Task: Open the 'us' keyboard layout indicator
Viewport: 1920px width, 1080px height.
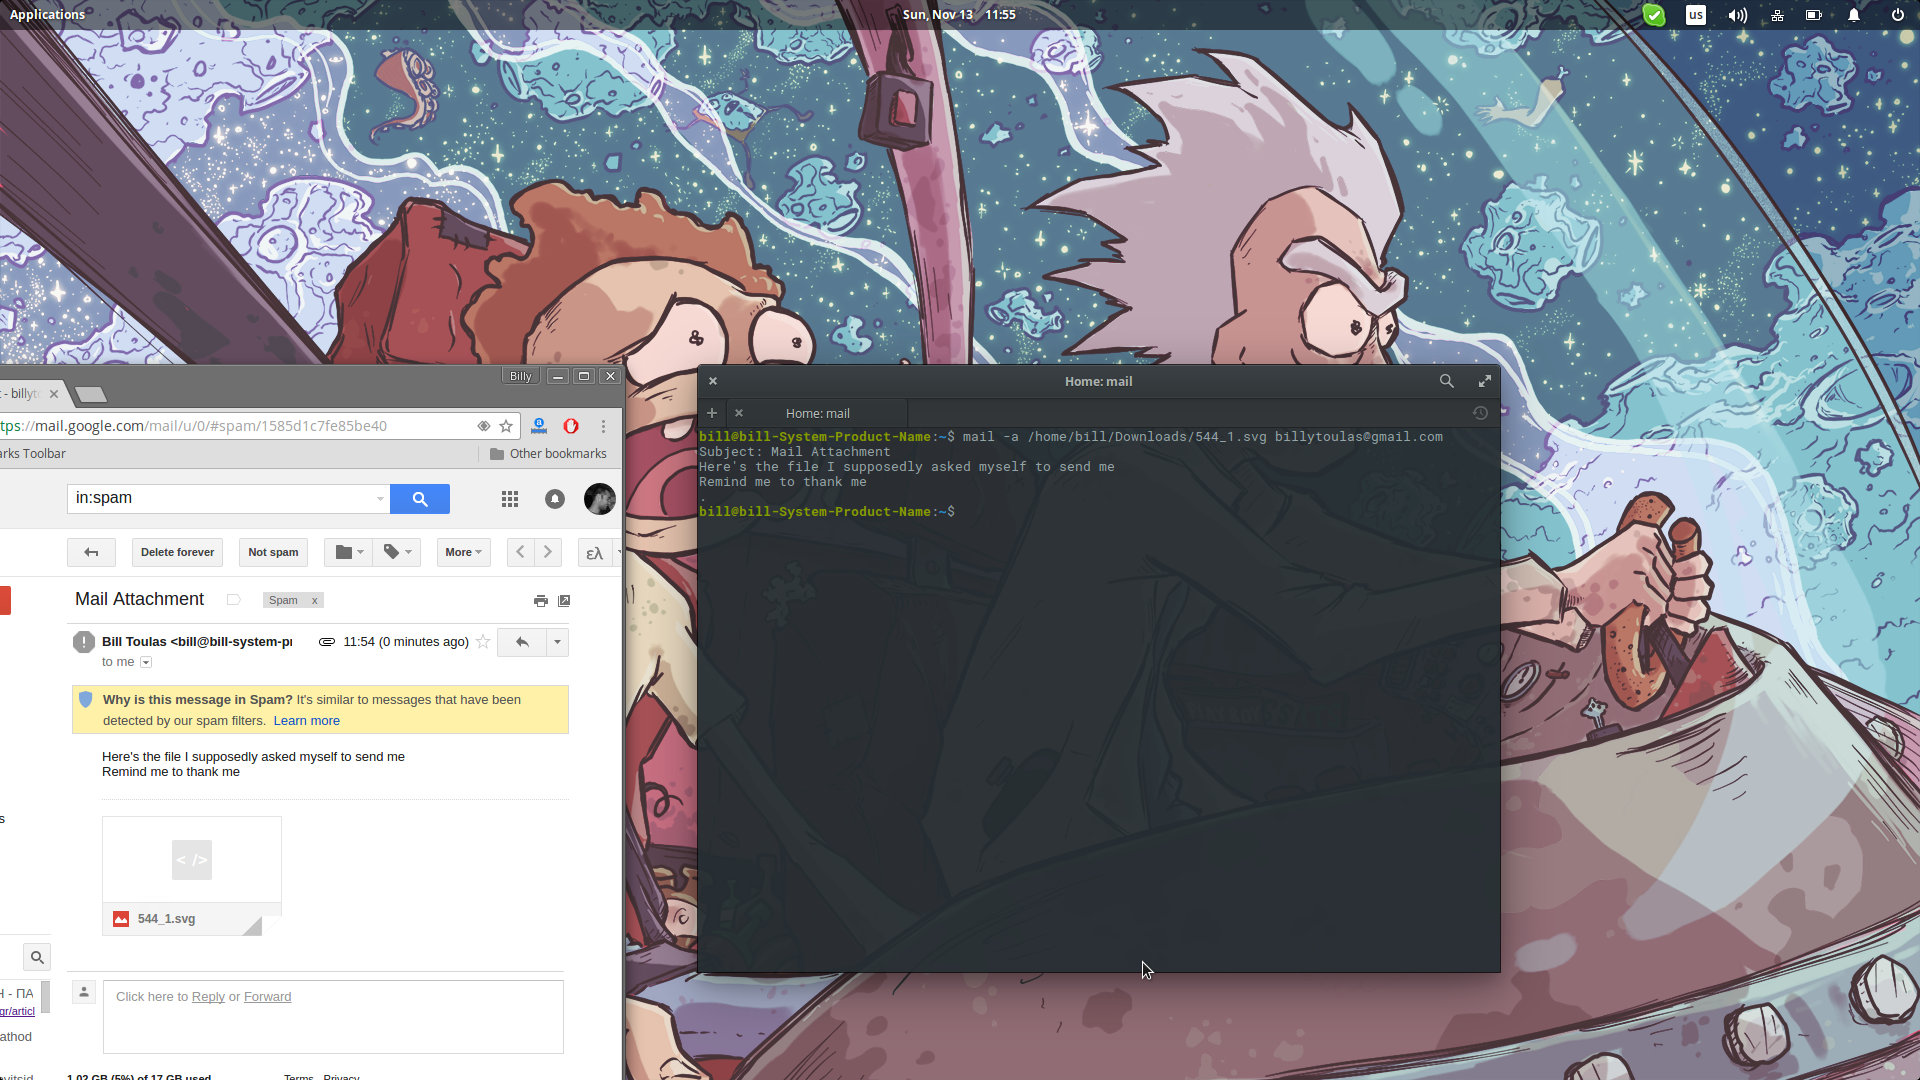Action: (1696, 15)
